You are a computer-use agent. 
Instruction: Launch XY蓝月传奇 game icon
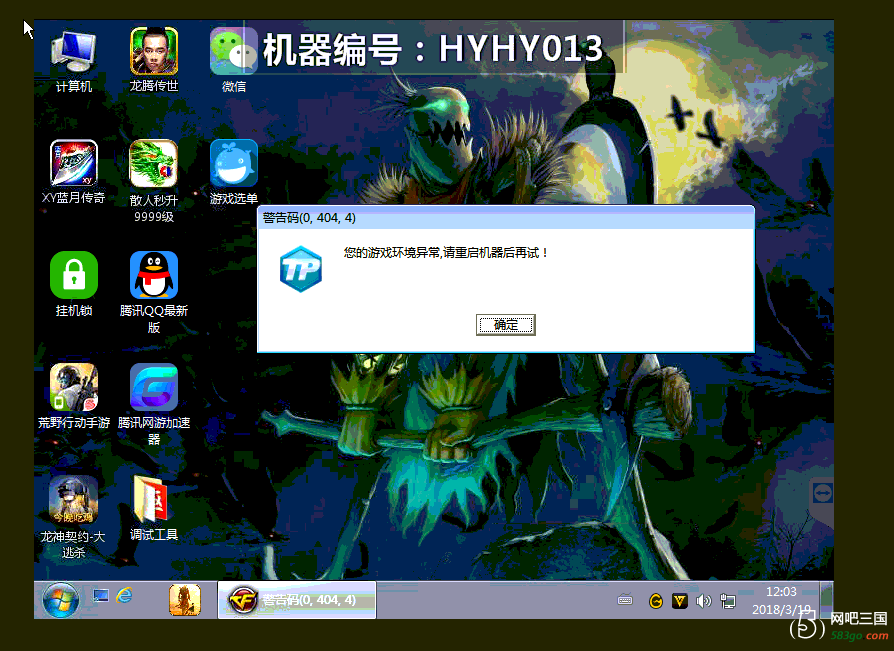(74, 172)
